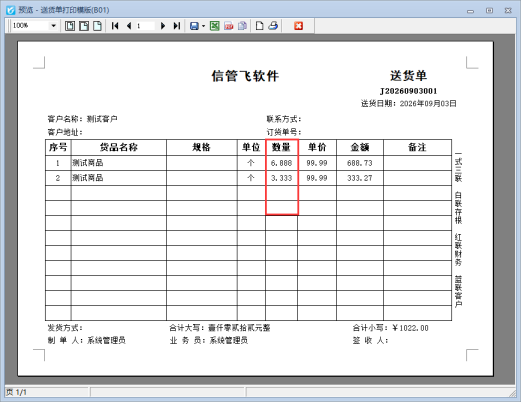
Task: Select the quantity value 6.888
Action: tap(281, 163)
